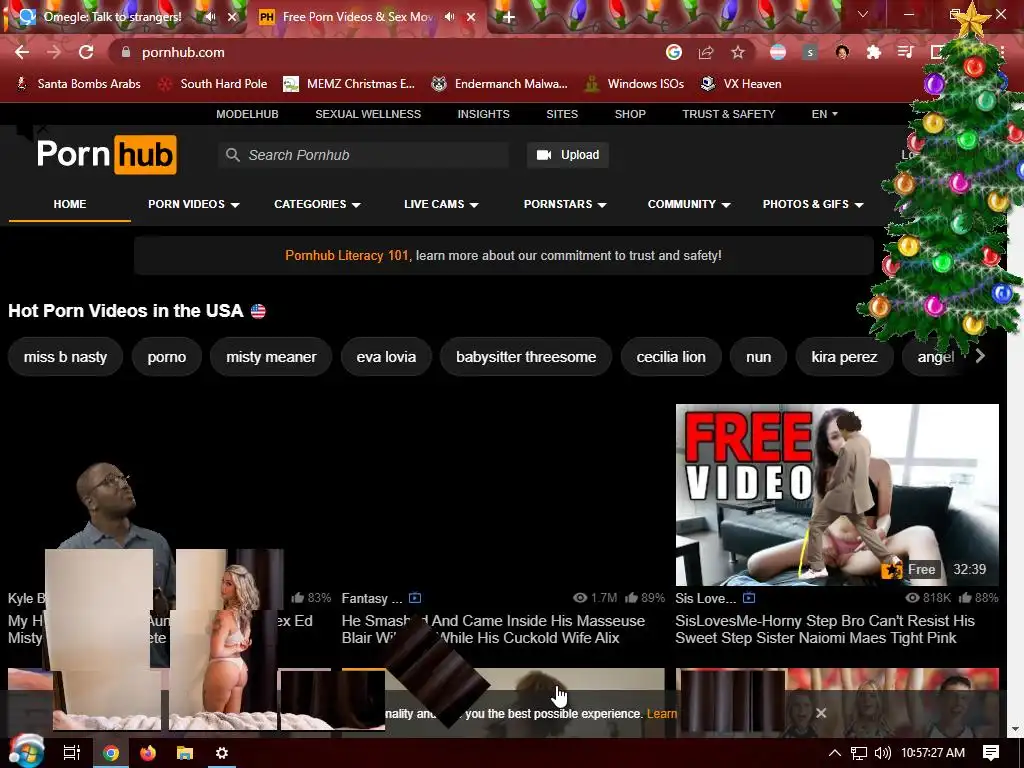Open the avatar face extension icon
The image size is (1024, 768).
(x=842, y=52)
